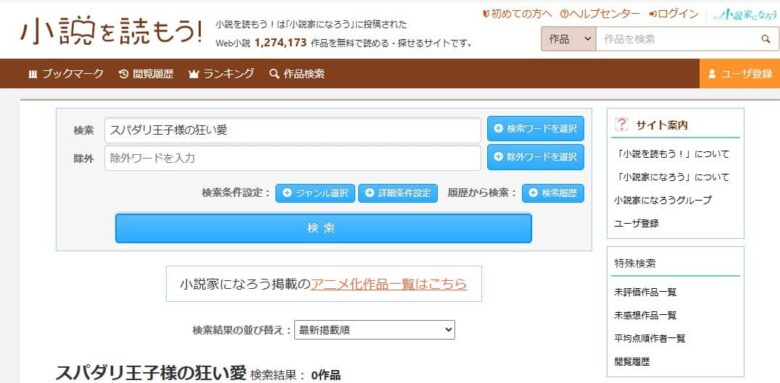Image resolution: width=780 pixels, height=383 pixels.
Task: Click the large blue 検索 button
Action: click(323, 228)
